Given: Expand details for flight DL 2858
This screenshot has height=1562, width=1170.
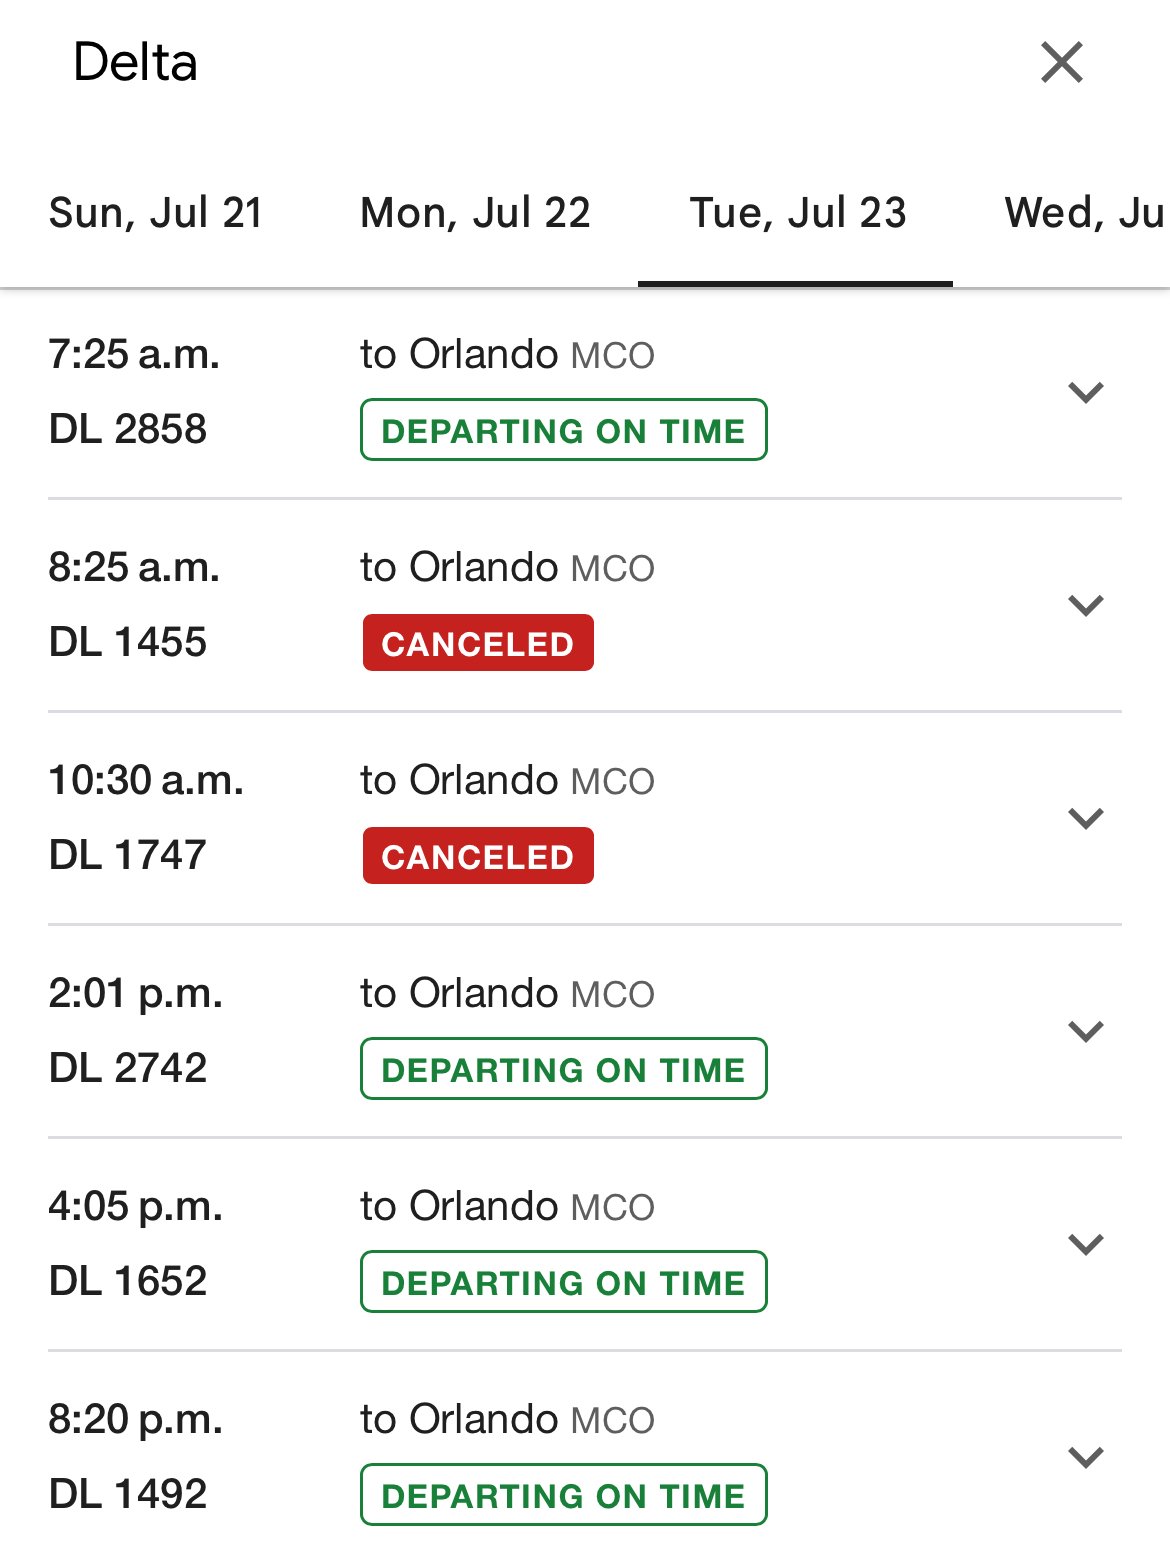Looking at the screenshot, I should click(x=1085, y=392).
